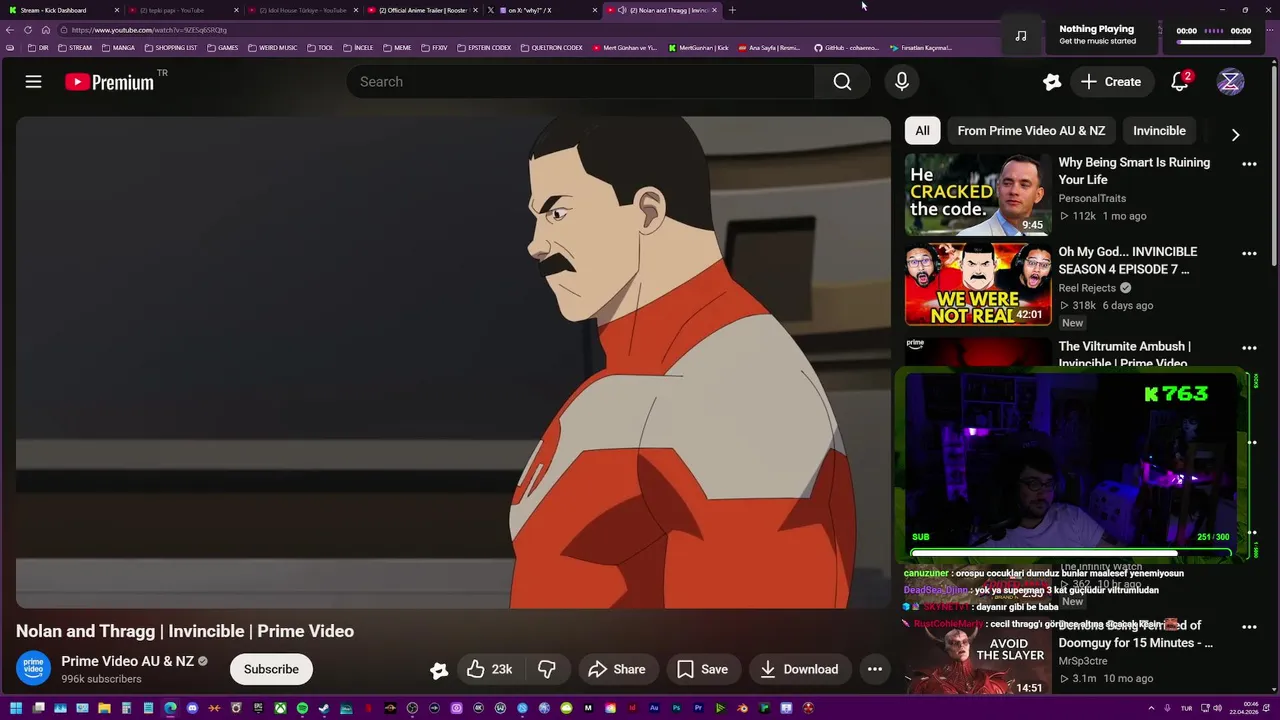Switch to the X why tab
Screen dimensions: 1280x720
pos(542,10)
